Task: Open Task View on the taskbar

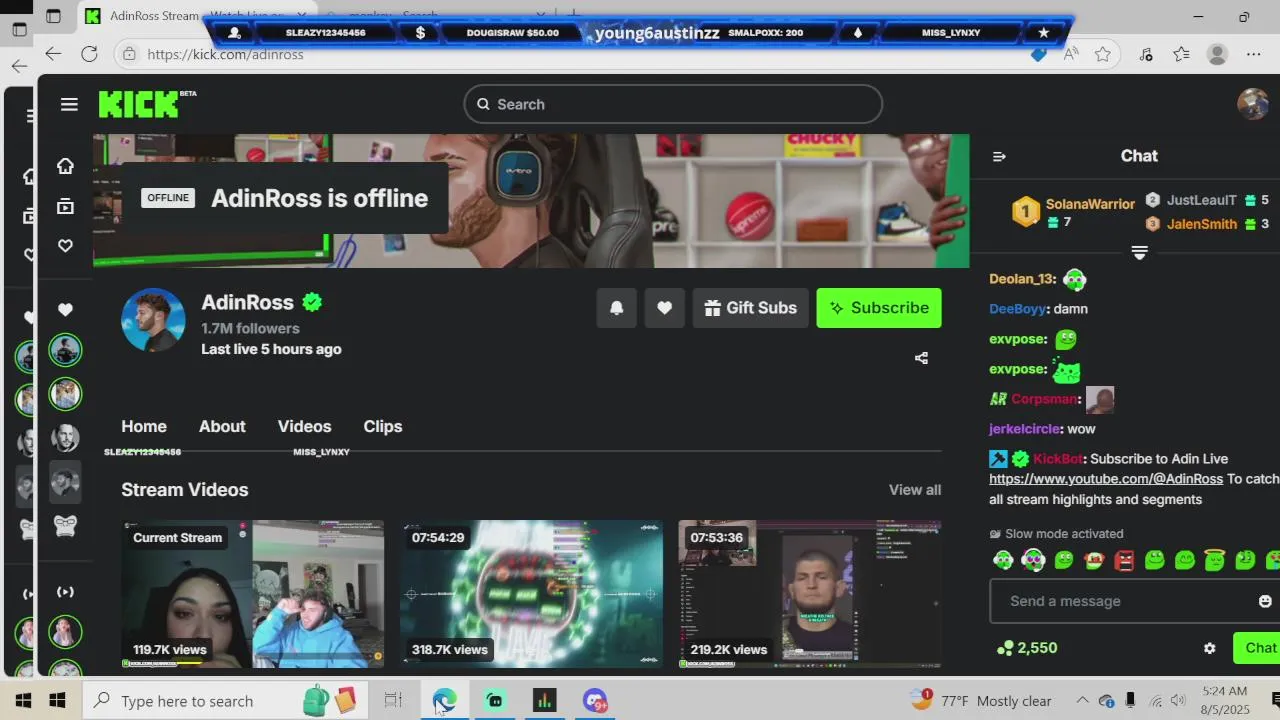Action: coord(393,701)
